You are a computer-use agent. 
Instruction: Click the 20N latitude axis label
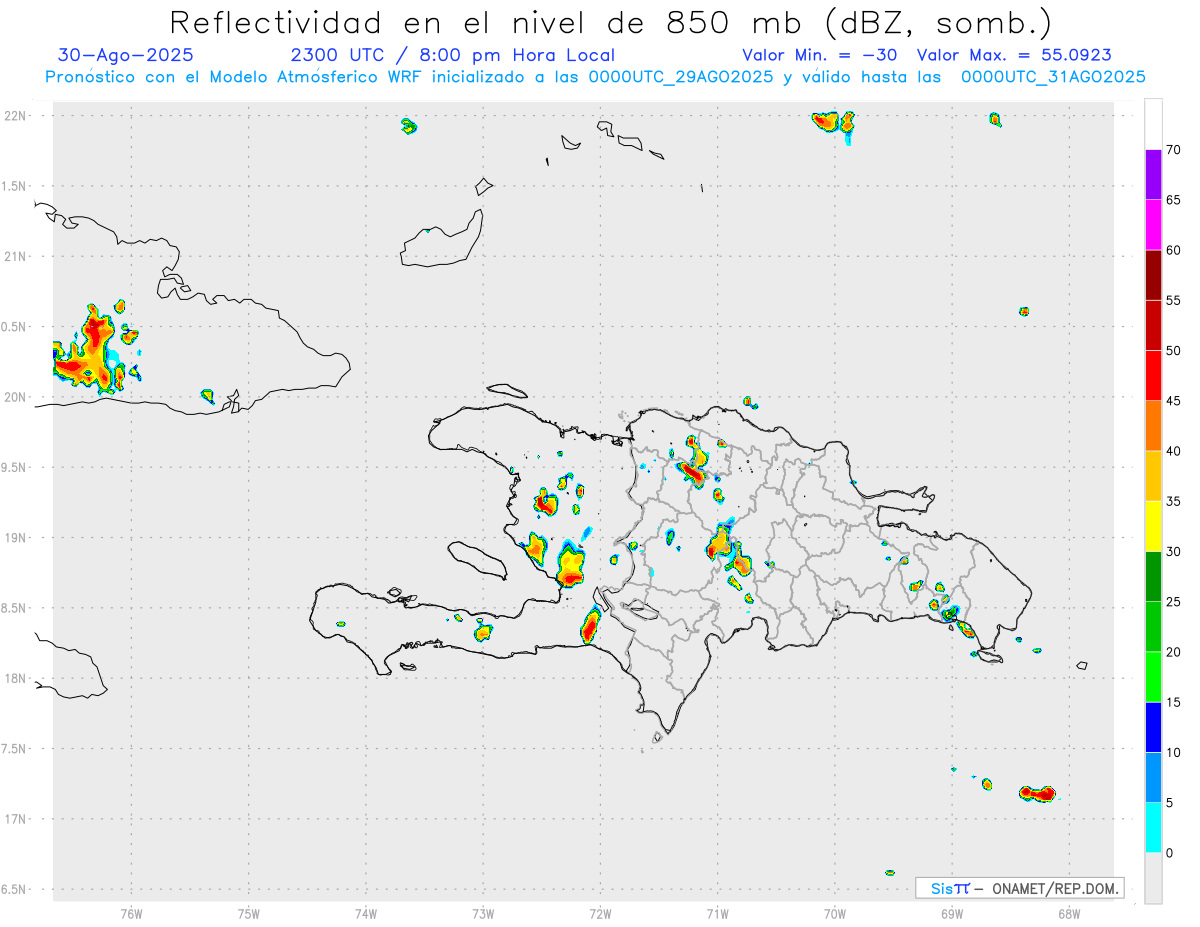tap(17, 397)
